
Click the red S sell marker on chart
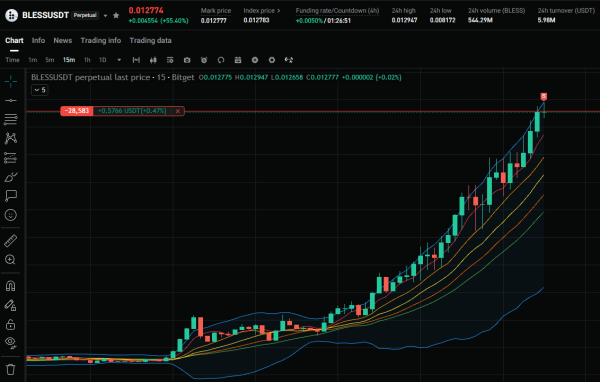pos(543,96)
